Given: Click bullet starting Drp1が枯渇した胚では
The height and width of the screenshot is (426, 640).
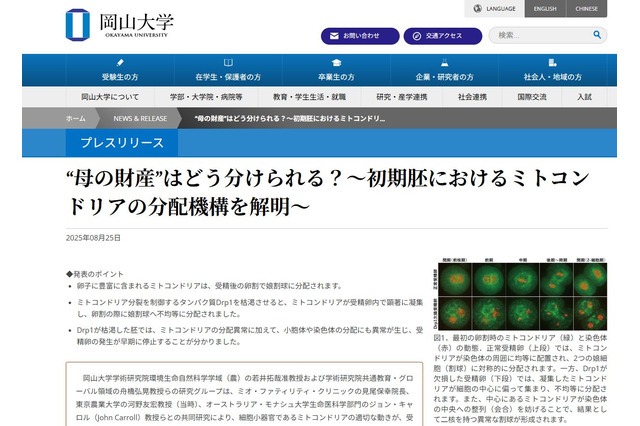Looking at the screenshot, I should [250, 336].
